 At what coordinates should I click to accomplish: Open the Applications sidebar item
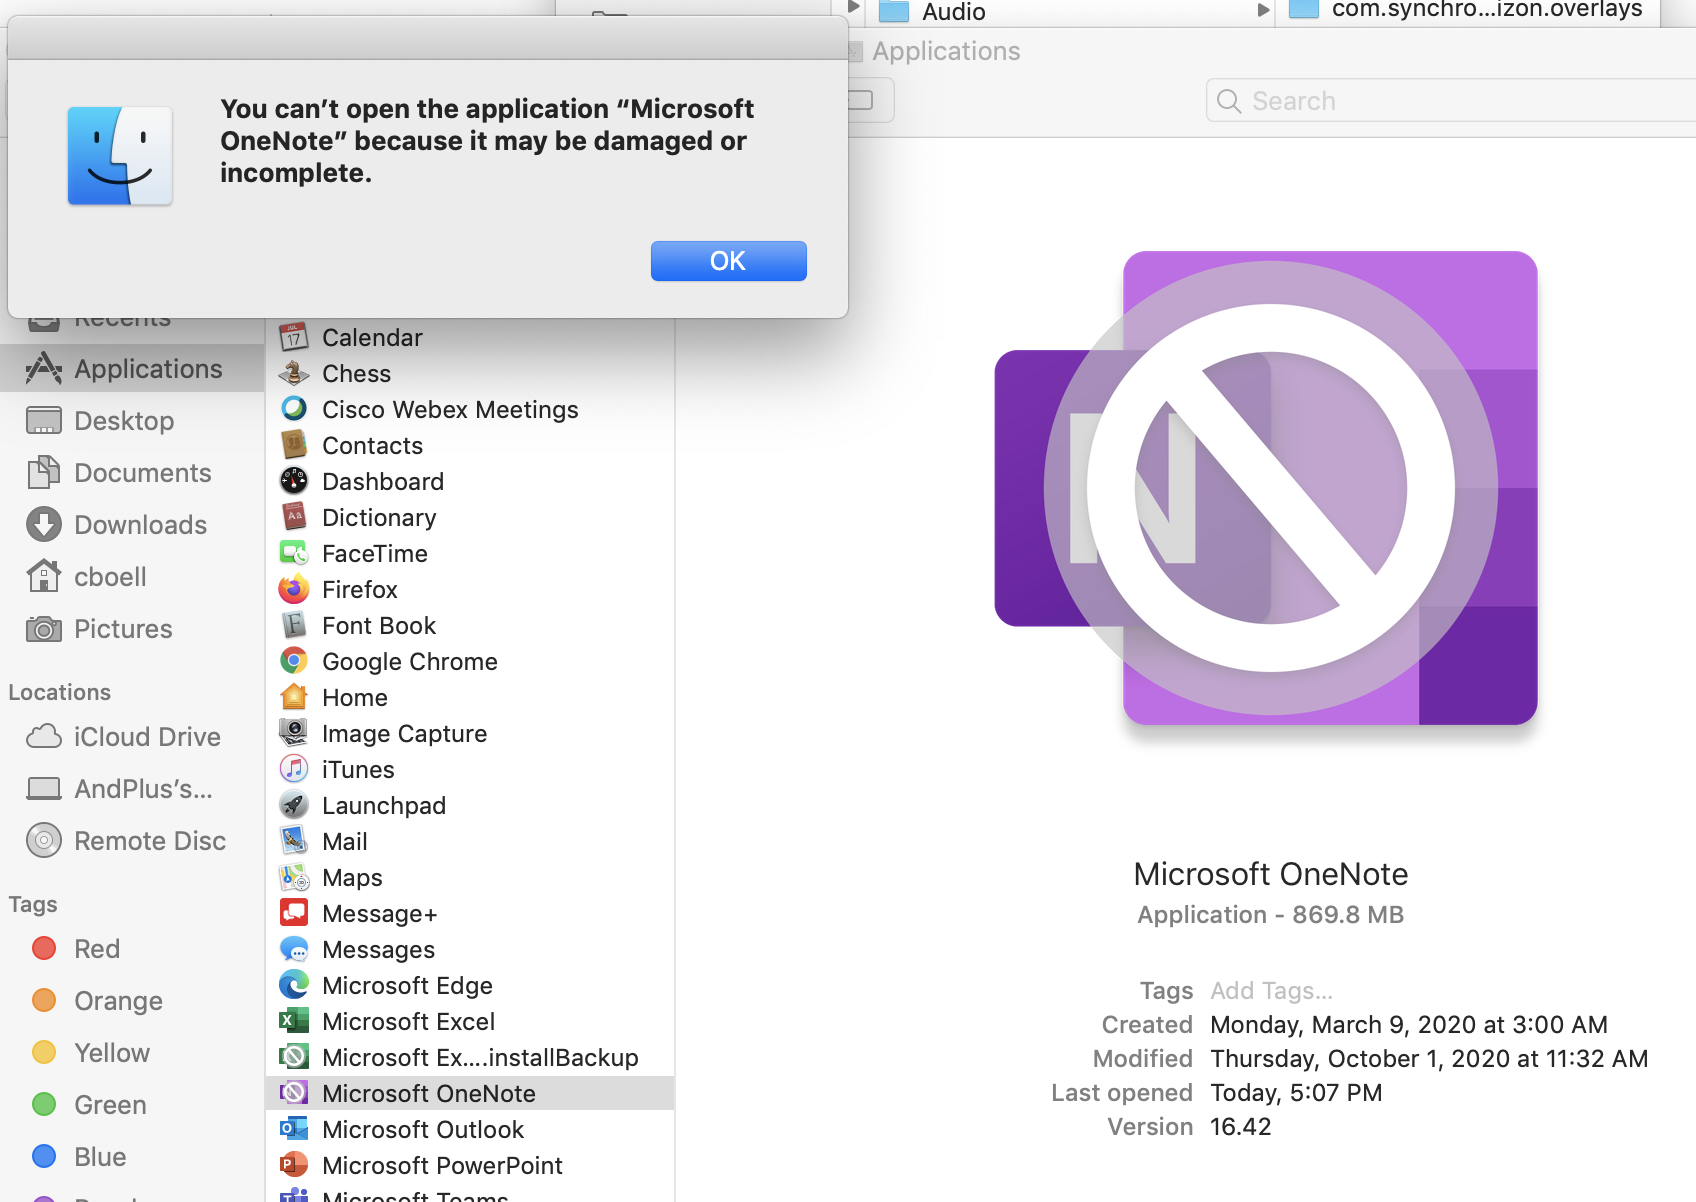132,369
